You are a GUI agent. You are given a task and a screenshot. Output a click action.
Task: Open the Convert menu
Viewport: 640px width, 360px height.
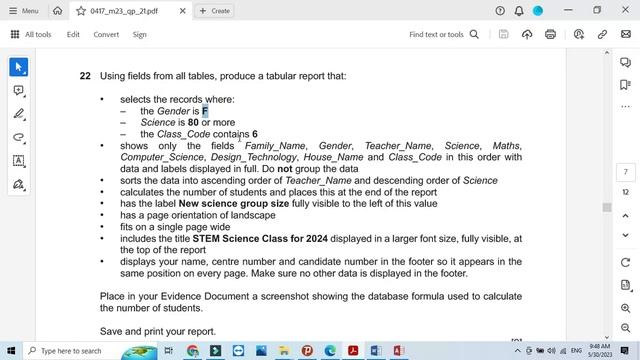click(106, 35)
